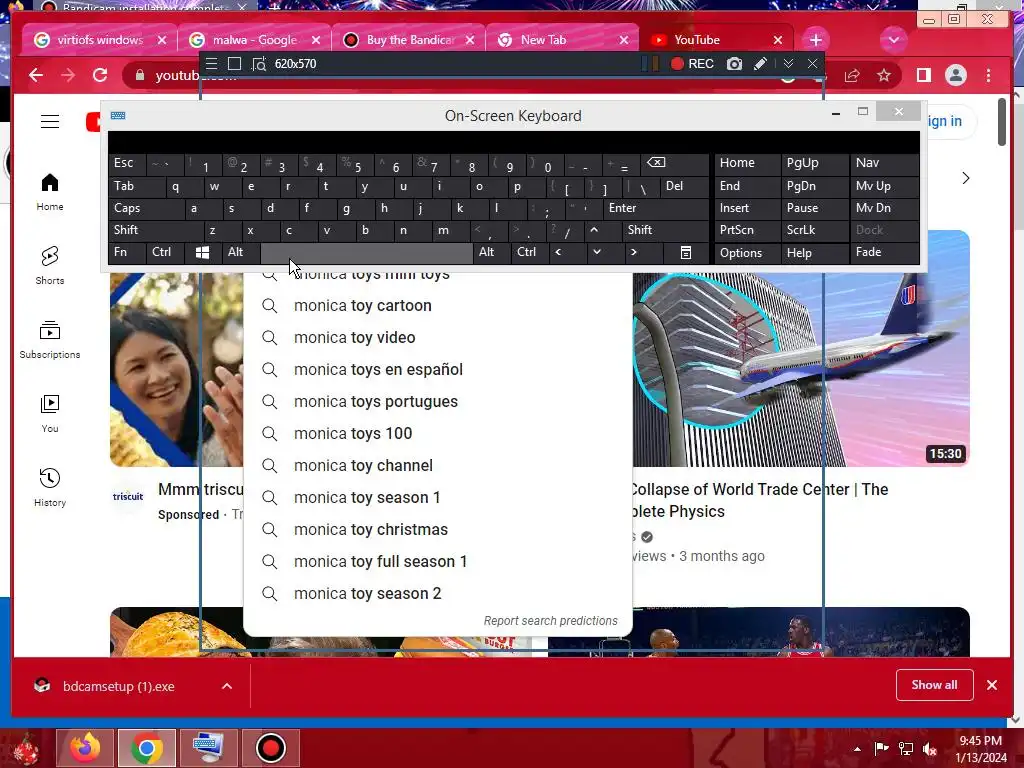Open Chrome three-dot menu
This screenshot has height=768, width=1024.
point(989,75)
